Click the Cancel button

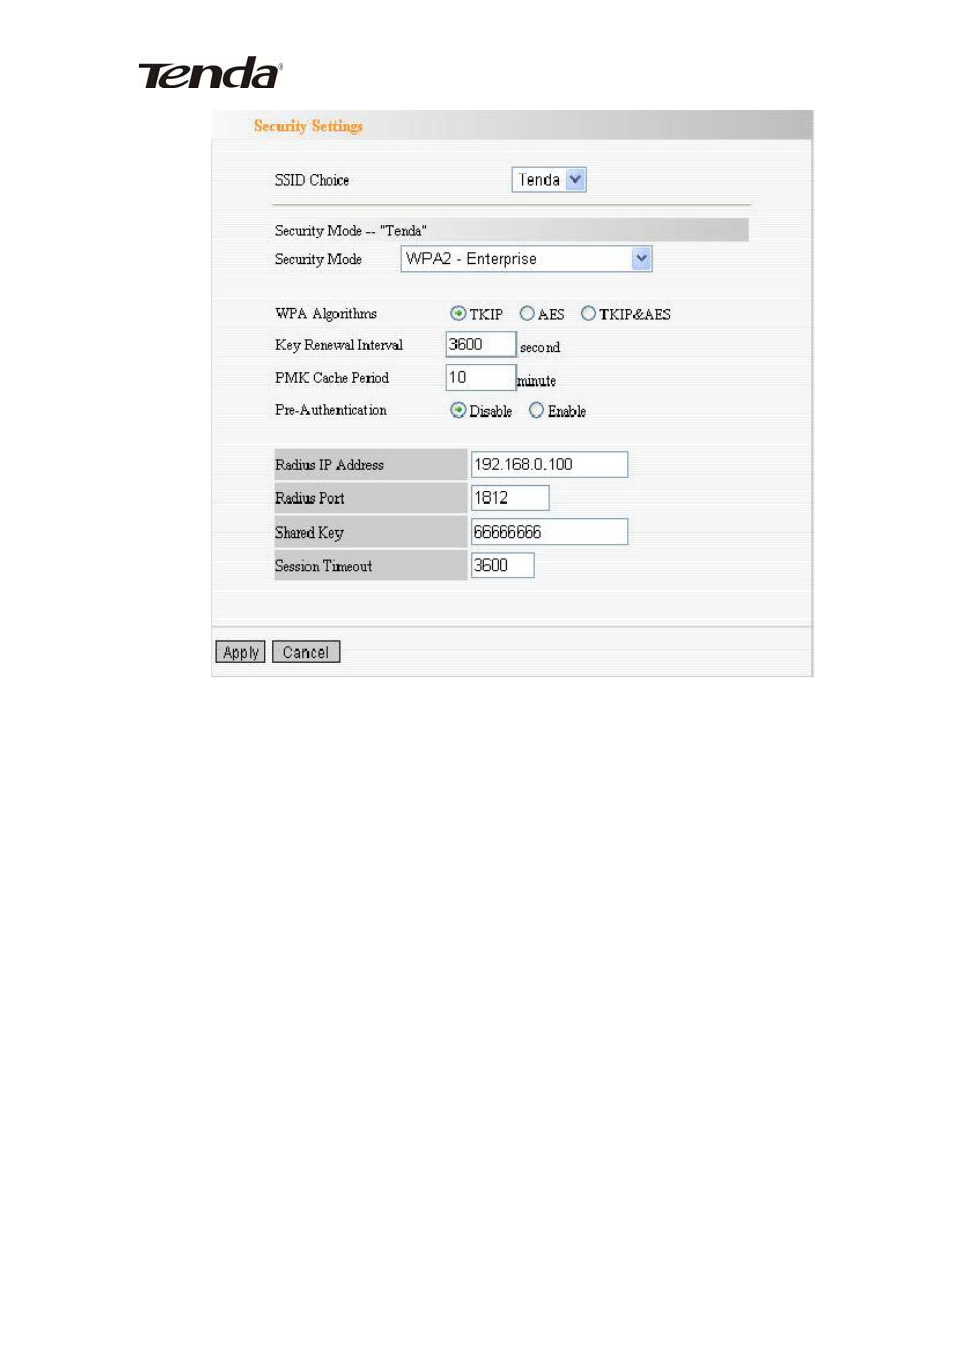(306, 652)
